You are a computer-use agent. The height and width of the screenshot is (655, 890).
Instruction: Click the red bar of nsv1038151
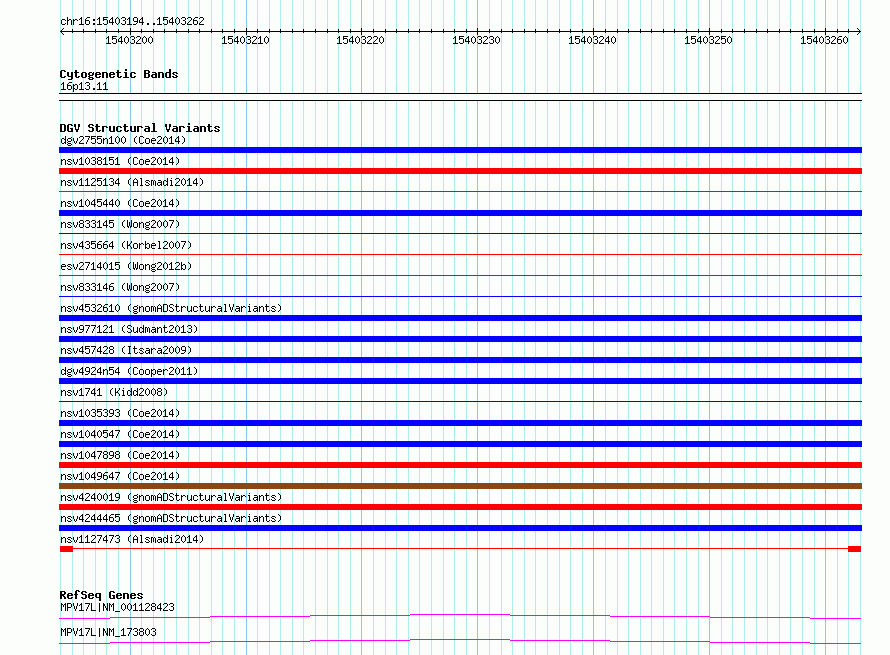pos(460,171)
